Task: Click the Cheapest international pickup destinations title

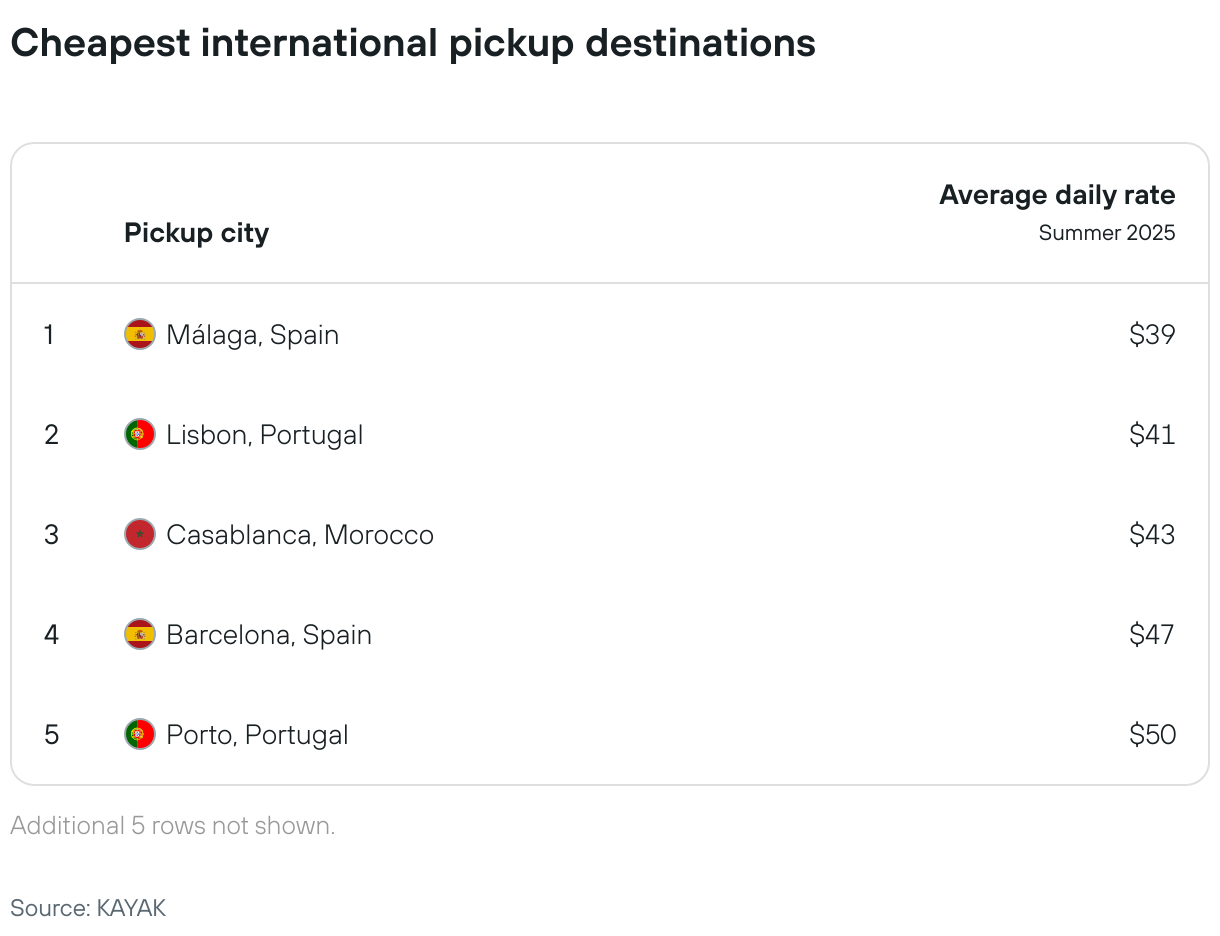Action: (413, 43)
